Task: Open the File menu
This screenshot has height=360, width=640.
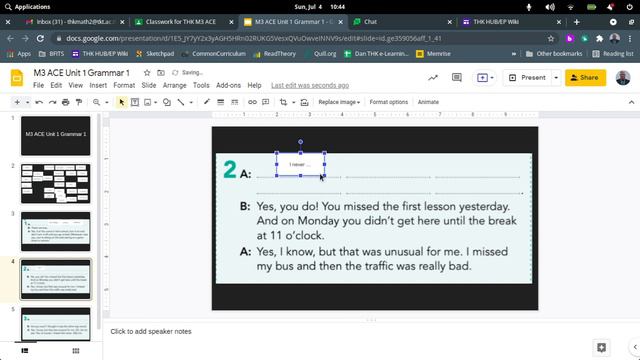Action: [38, 85]
